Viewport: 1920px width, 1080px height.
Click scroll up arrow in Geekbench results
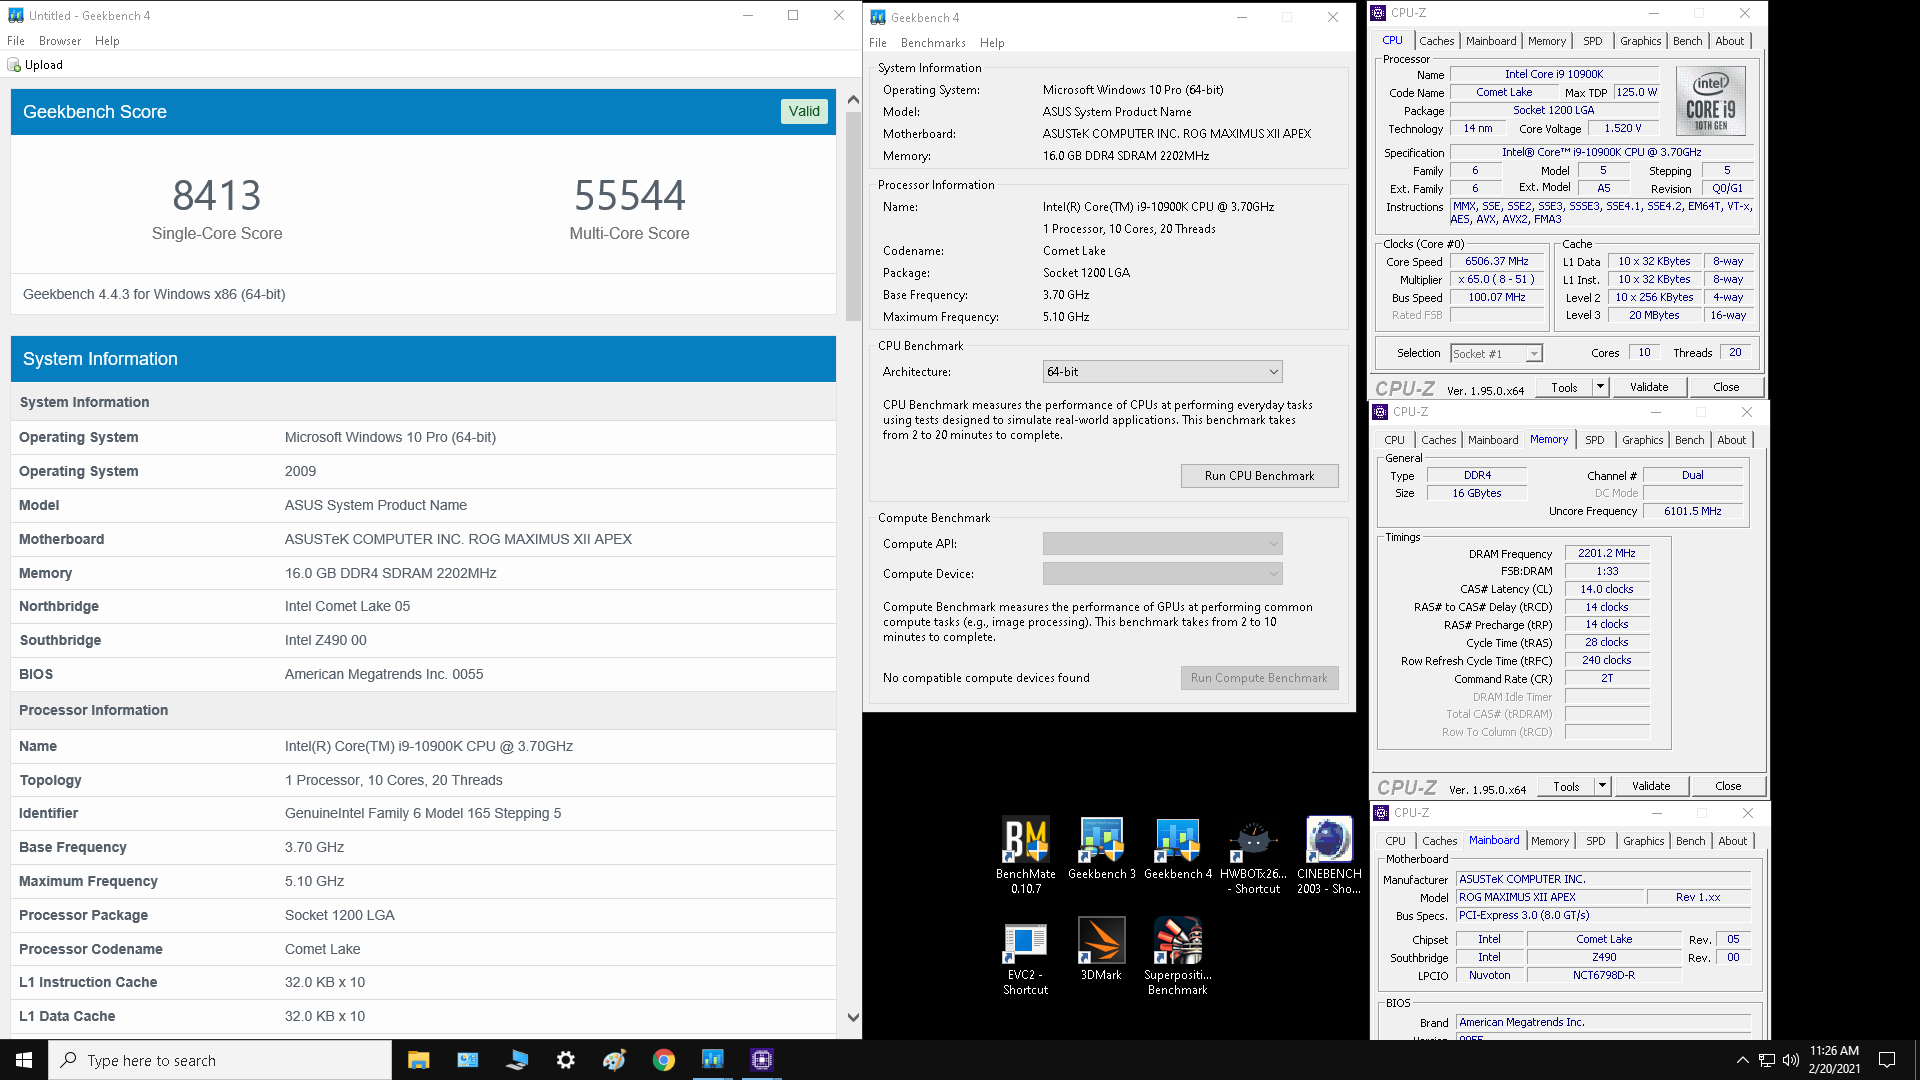pos(853,99)
